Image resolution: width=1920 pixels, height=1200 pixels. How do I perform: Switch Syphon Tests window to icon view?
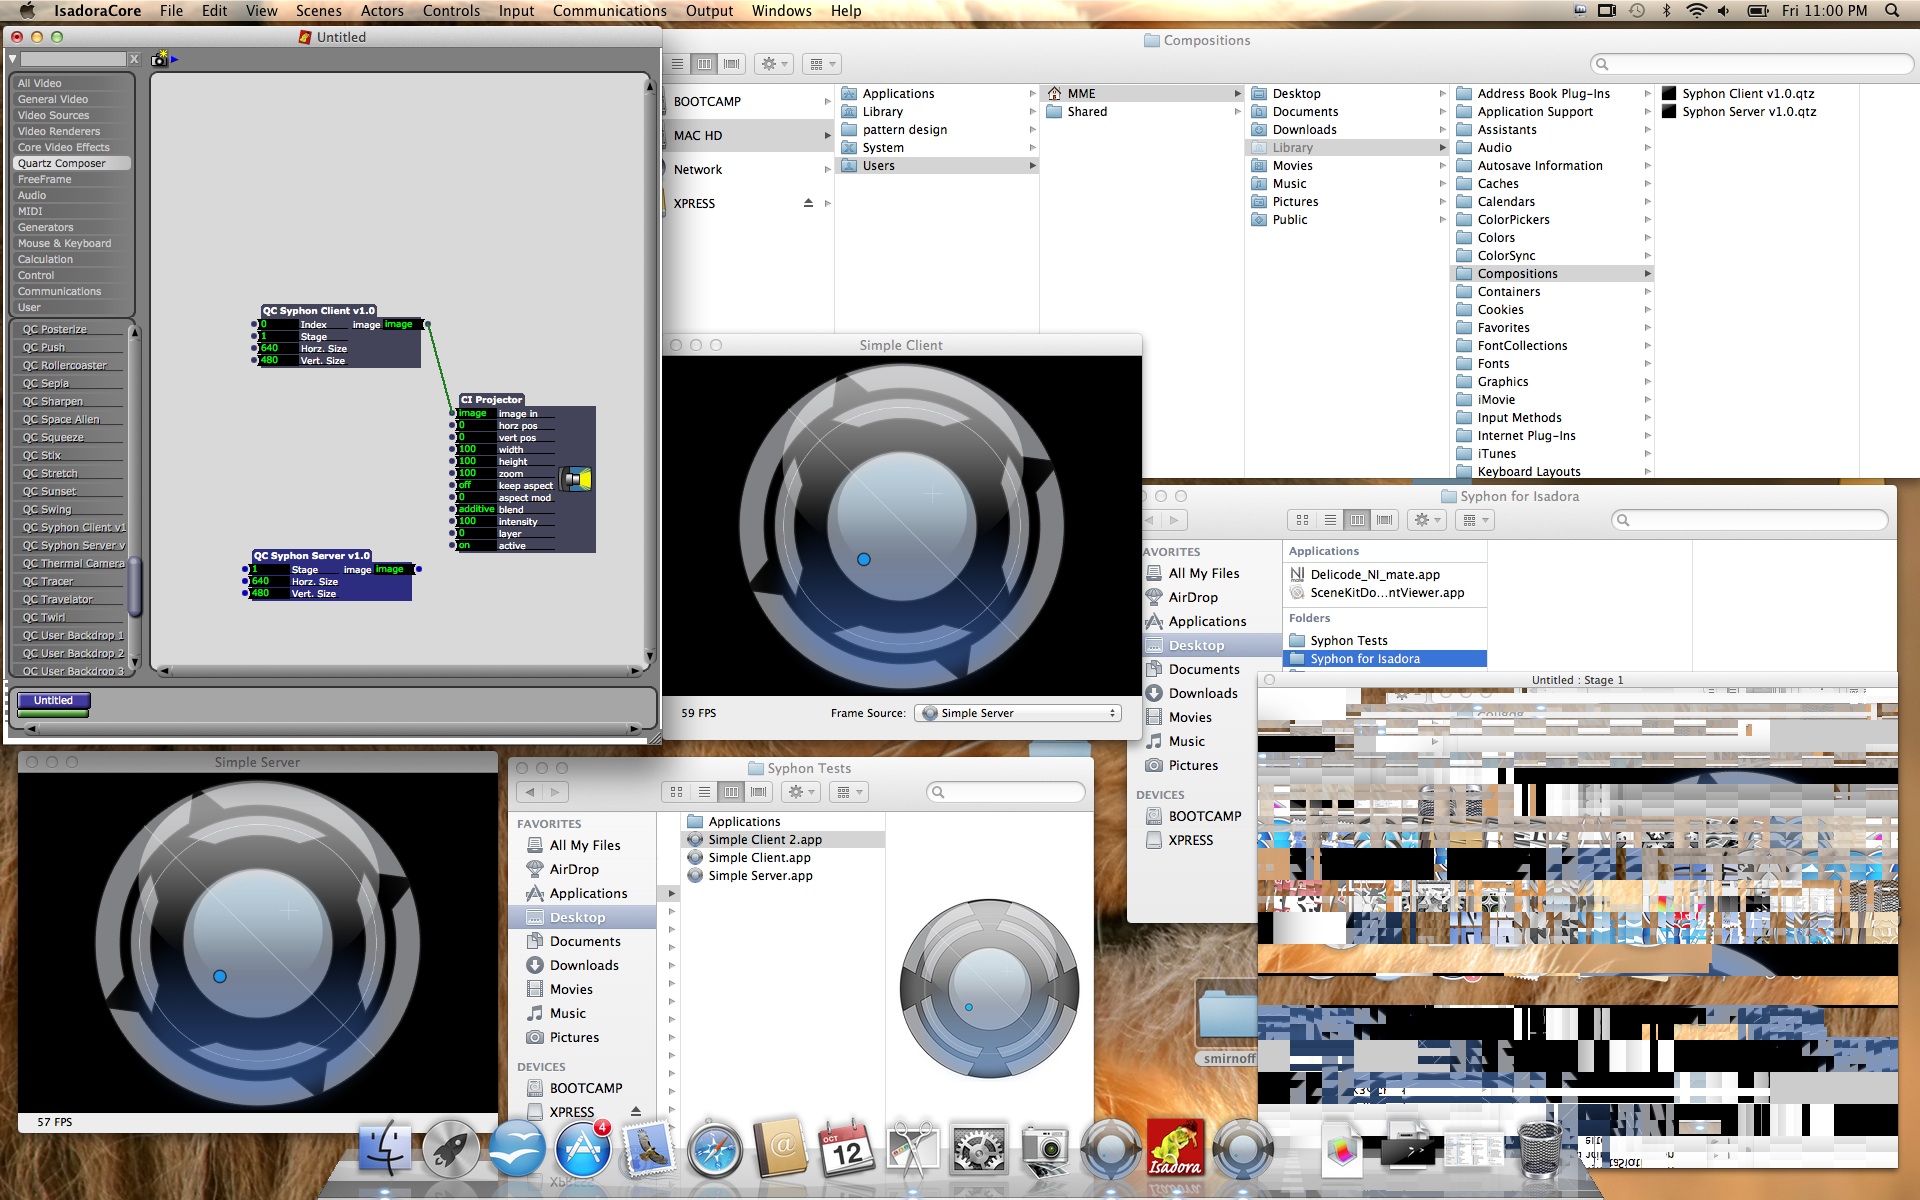(677, 792)
